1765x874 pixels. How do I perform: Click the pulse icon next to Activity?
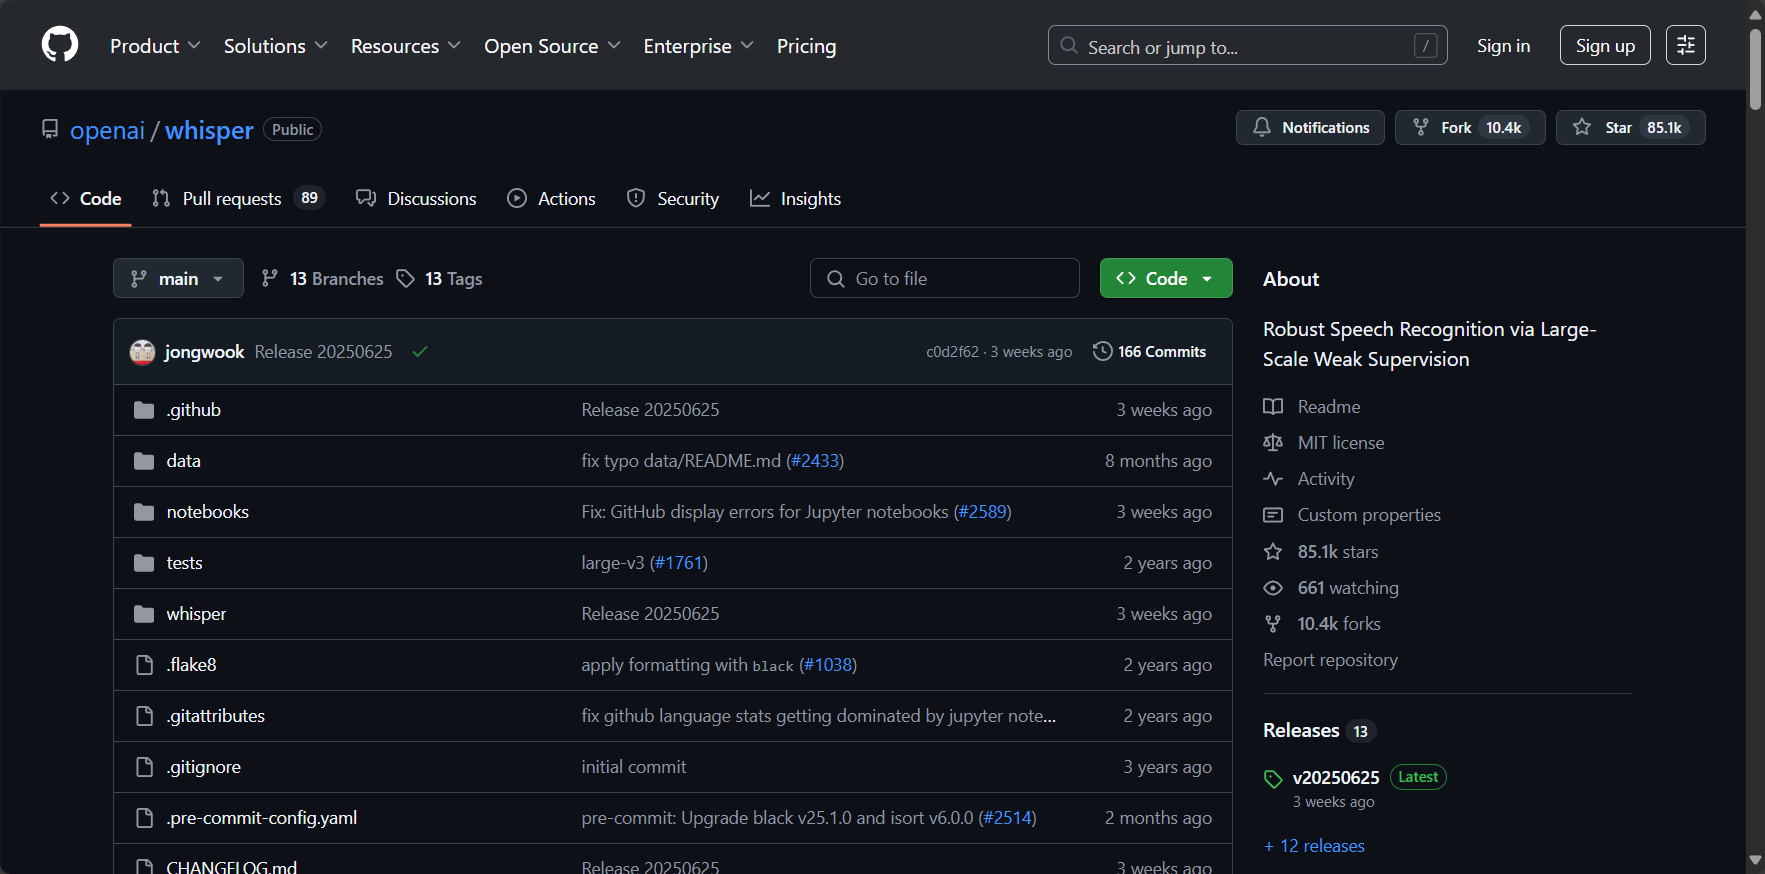point(1273,479)
